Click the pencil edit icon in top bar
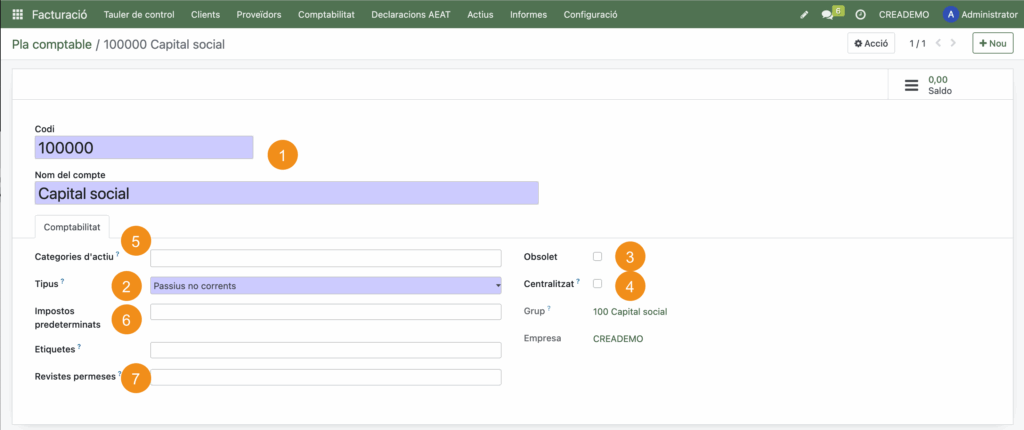 pos(805,15)
